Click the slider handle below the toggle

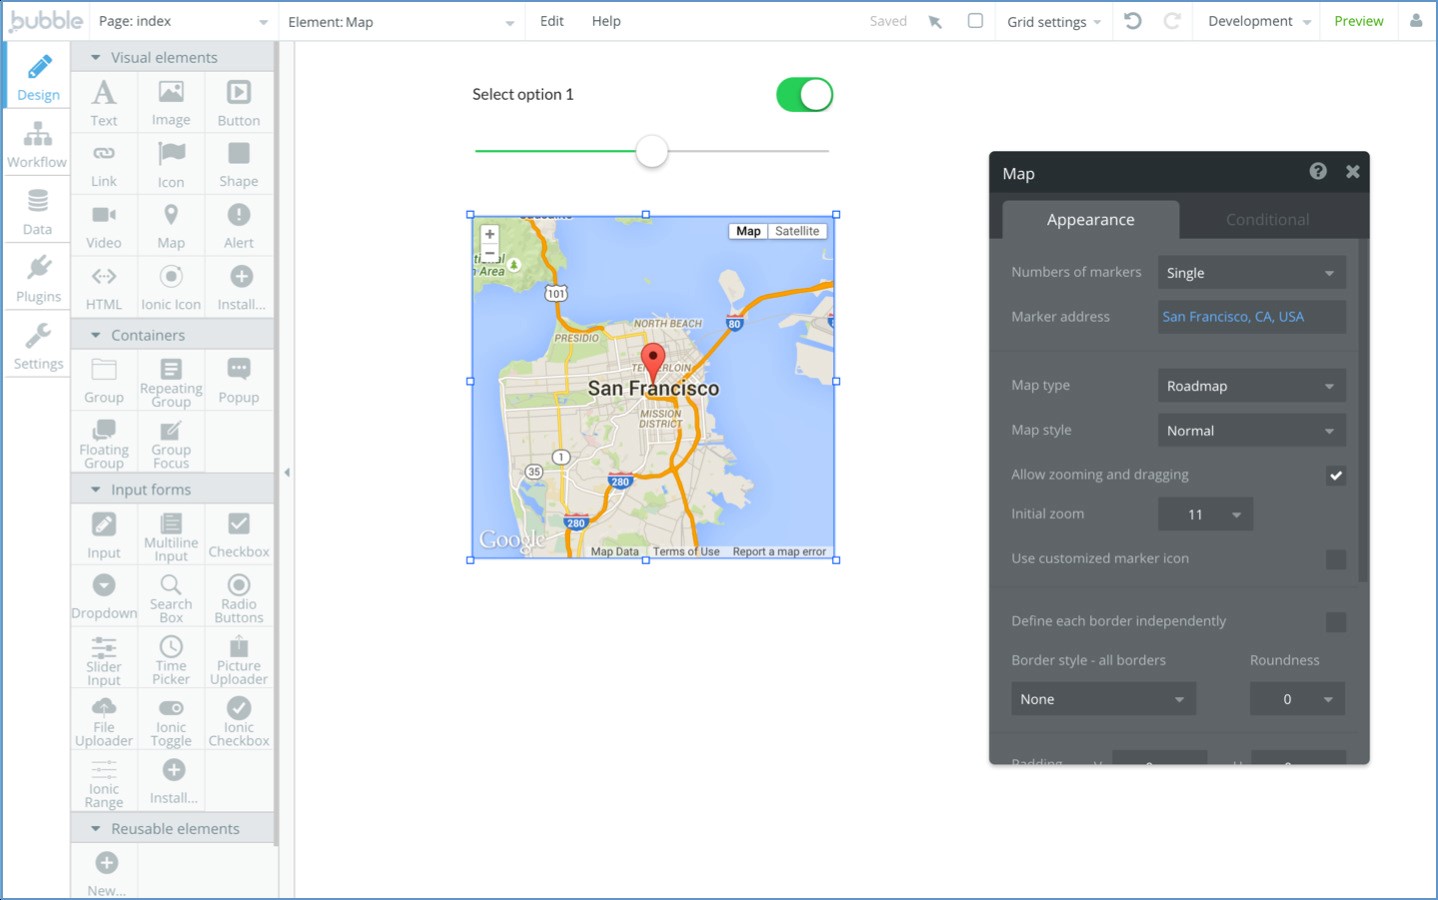[x=652, y=152]
